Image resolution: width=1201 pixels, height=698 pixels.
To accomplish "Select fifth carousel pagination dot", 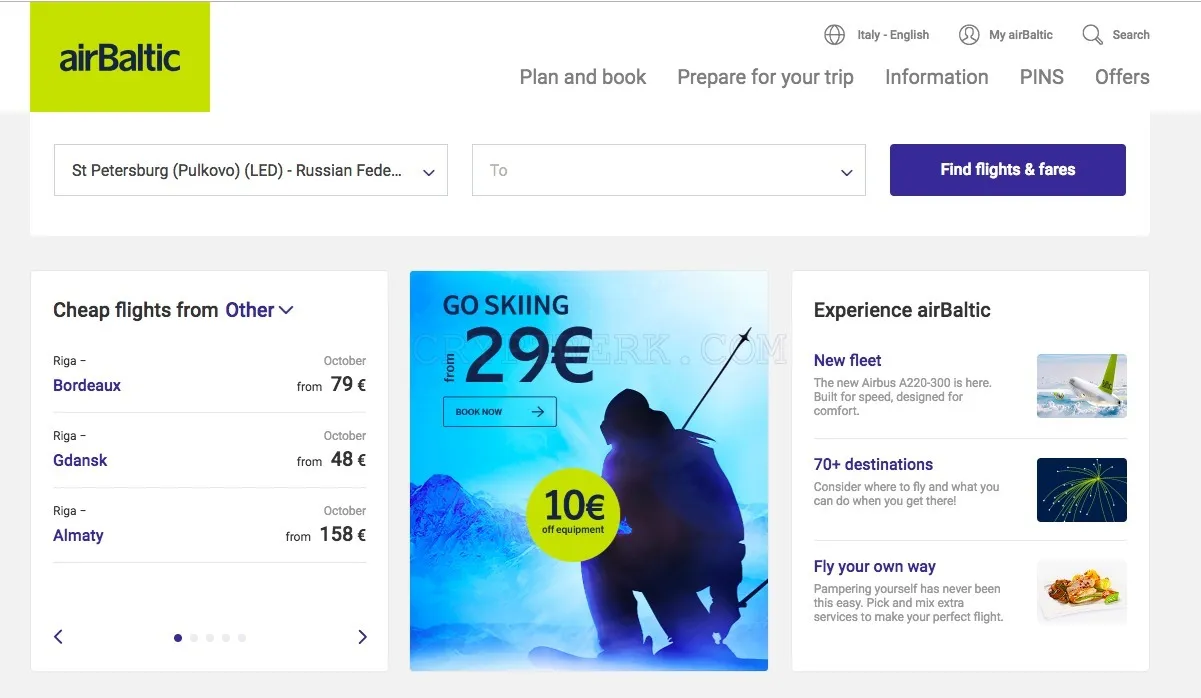I will click(x=242, y=638).
